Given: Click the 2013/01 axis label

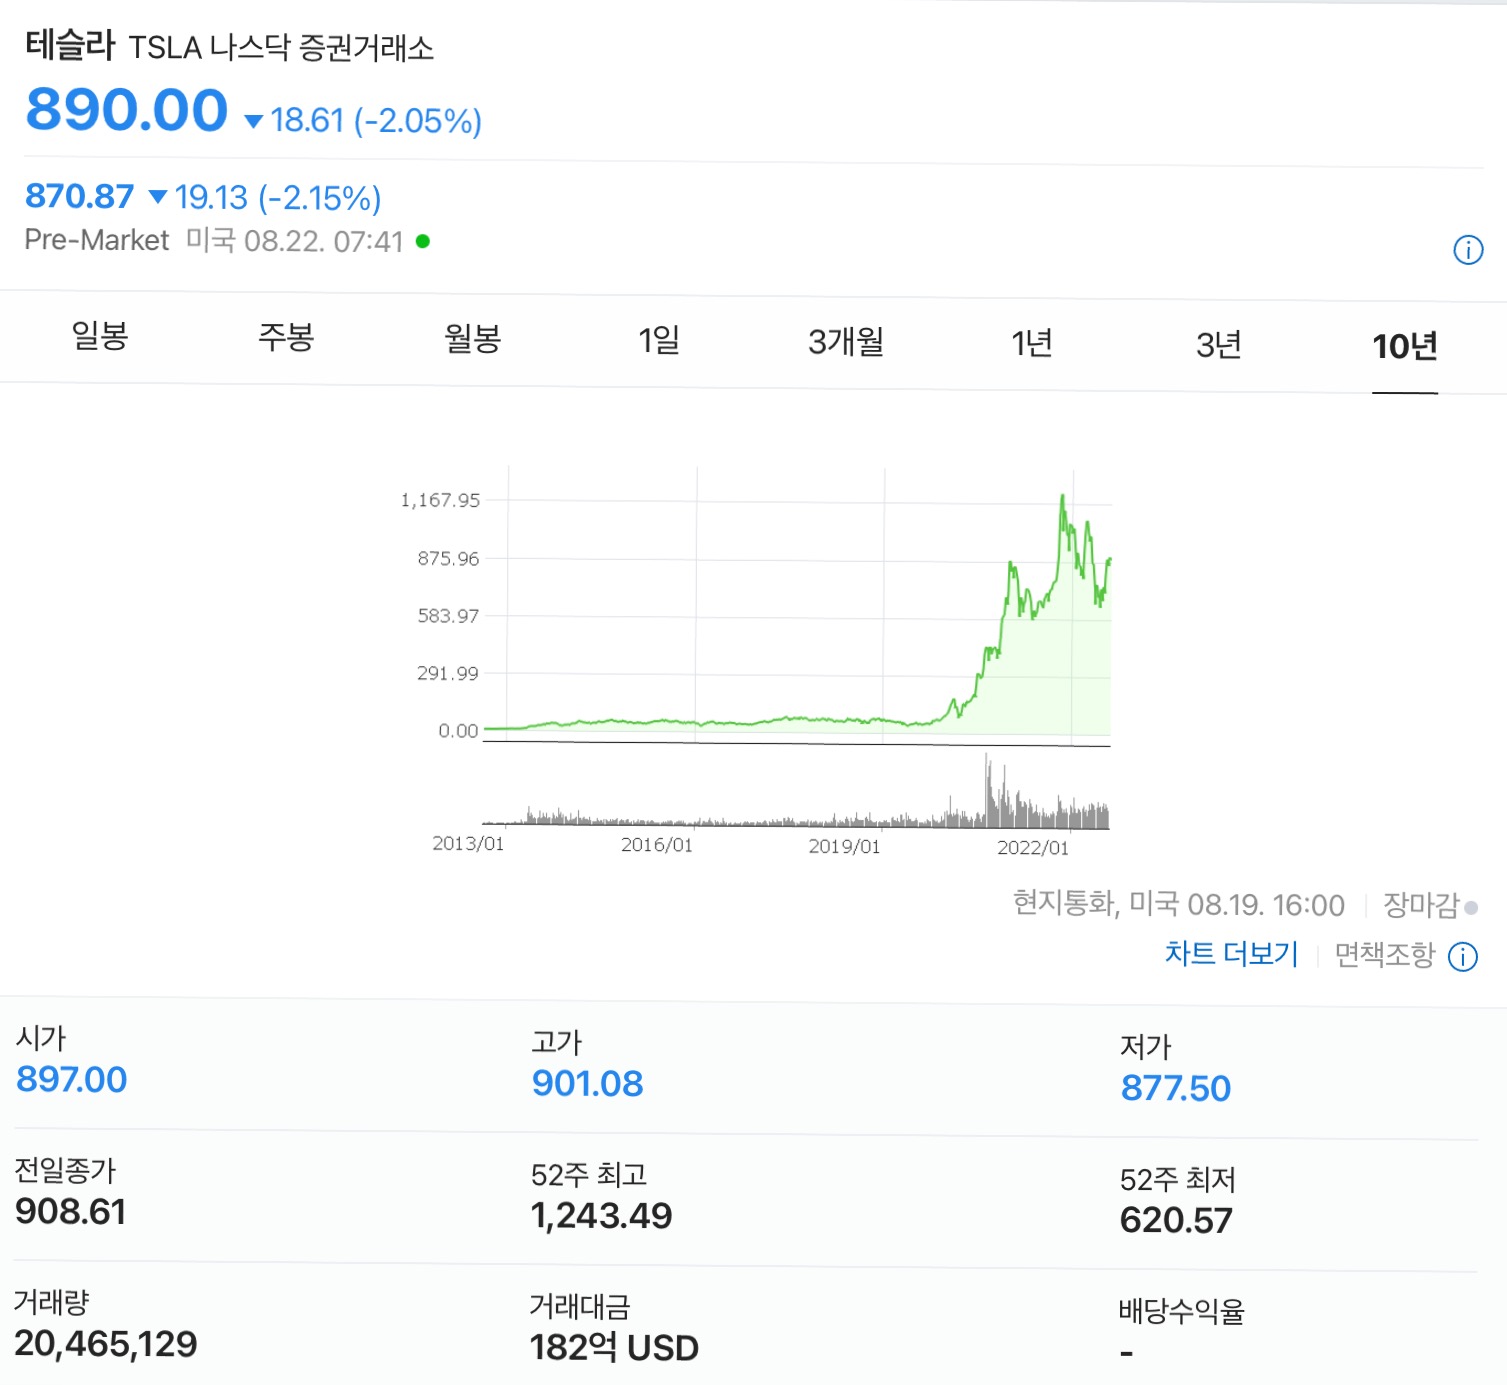Looking at the screenshot, I should [x=468, y=844].
